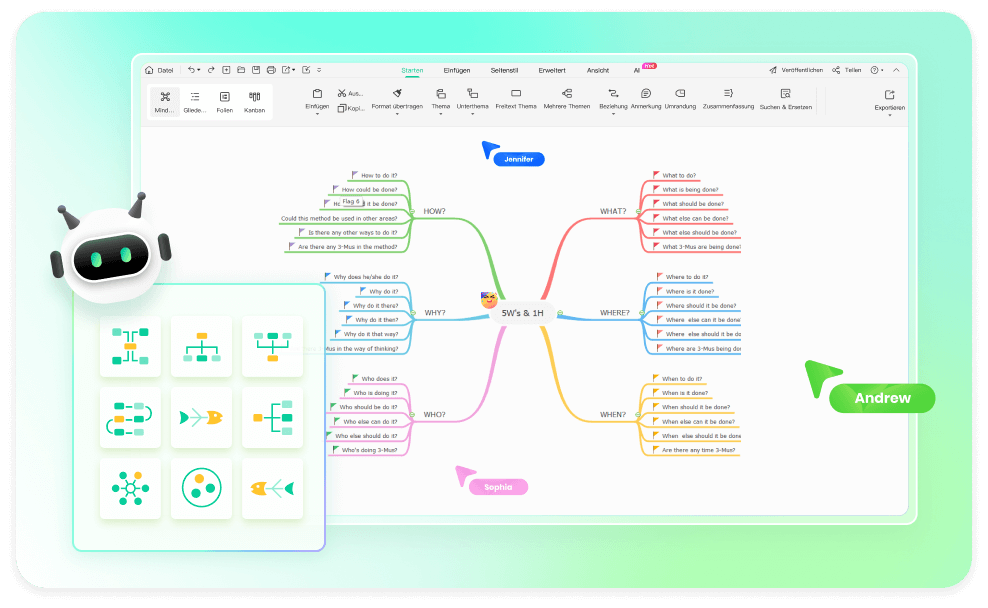Click the redo arrow icon

click(x=212, y=70)
